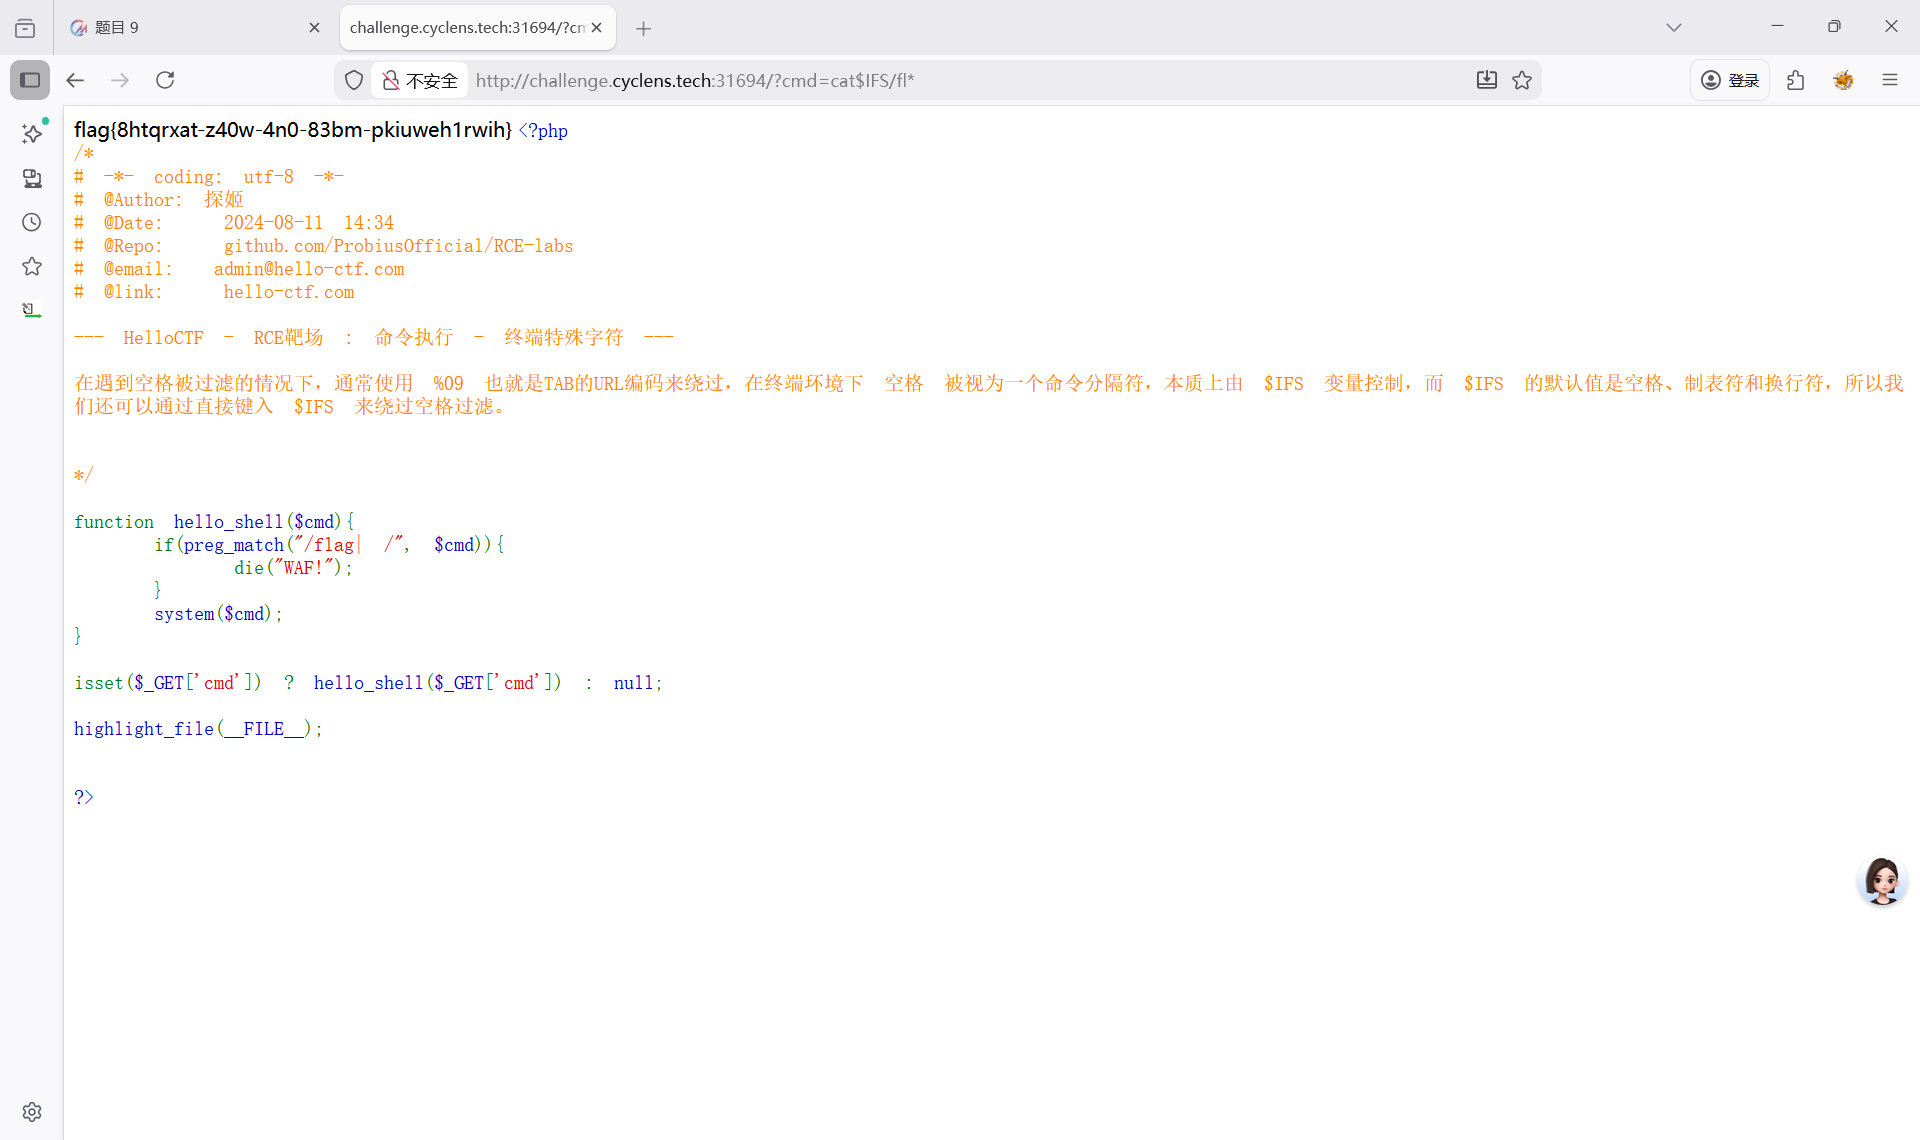Expand the list all tabs chevron
The width and height of the screenshot is (1920, 1140).
coord(1674,28)
